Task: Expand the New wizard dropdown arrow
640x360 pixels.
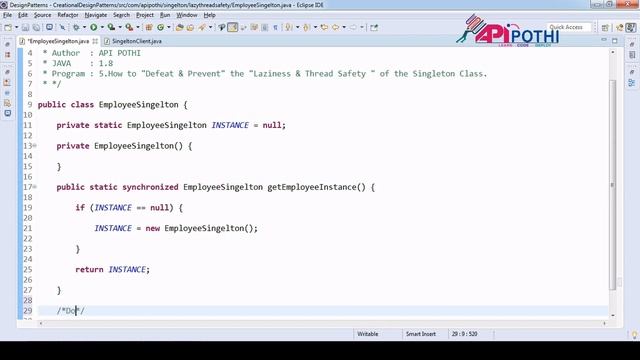Action: [x=16, y=27]
